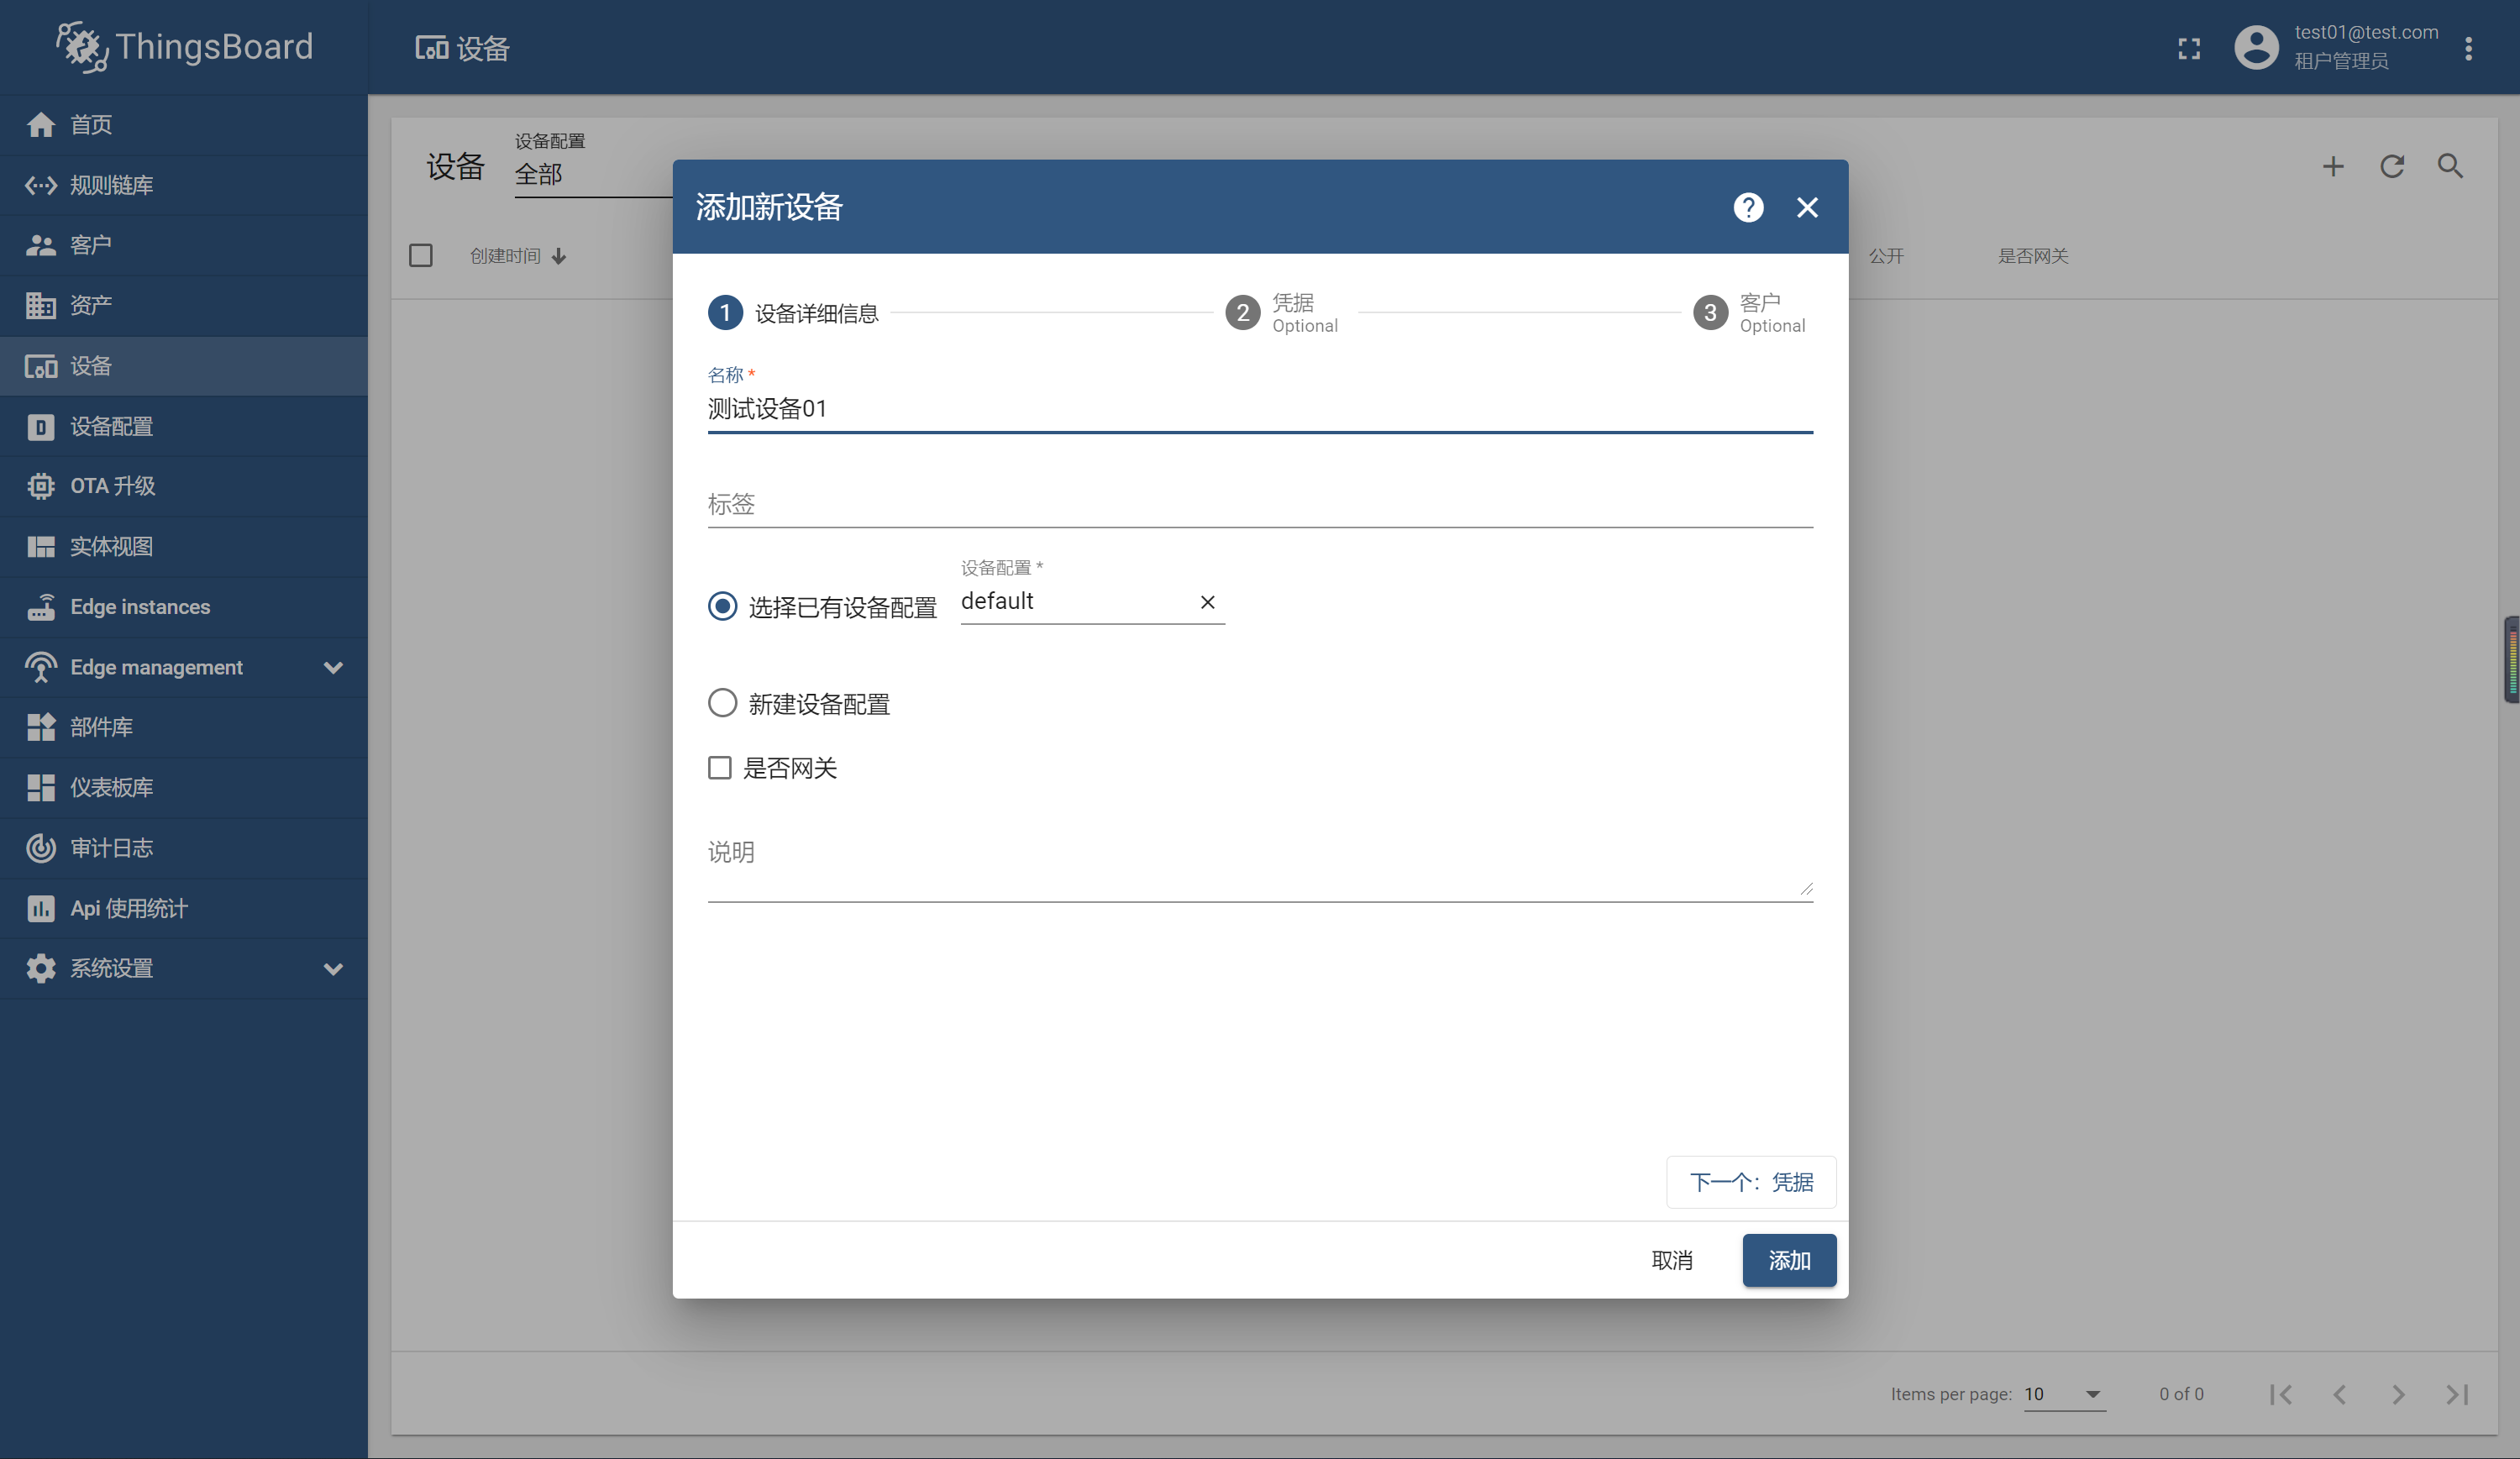This screenshot has width=2520, height=1459.
Task: Click the 标签 input field
Action: [1259, 504]
